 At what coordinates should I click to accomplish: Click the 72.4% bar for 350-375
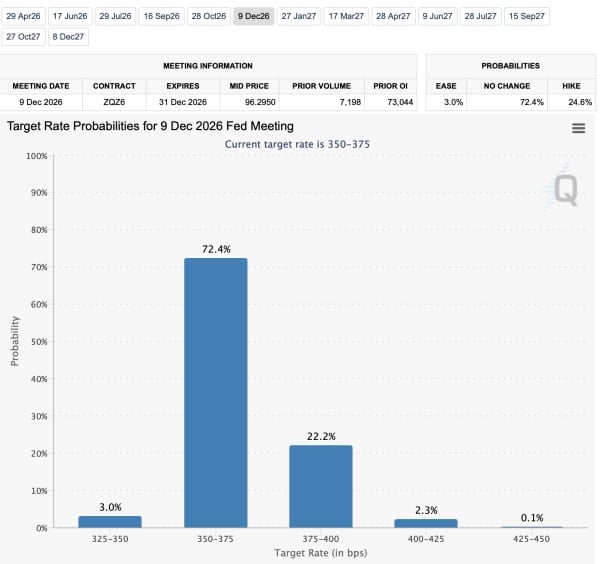pos(215,392)
